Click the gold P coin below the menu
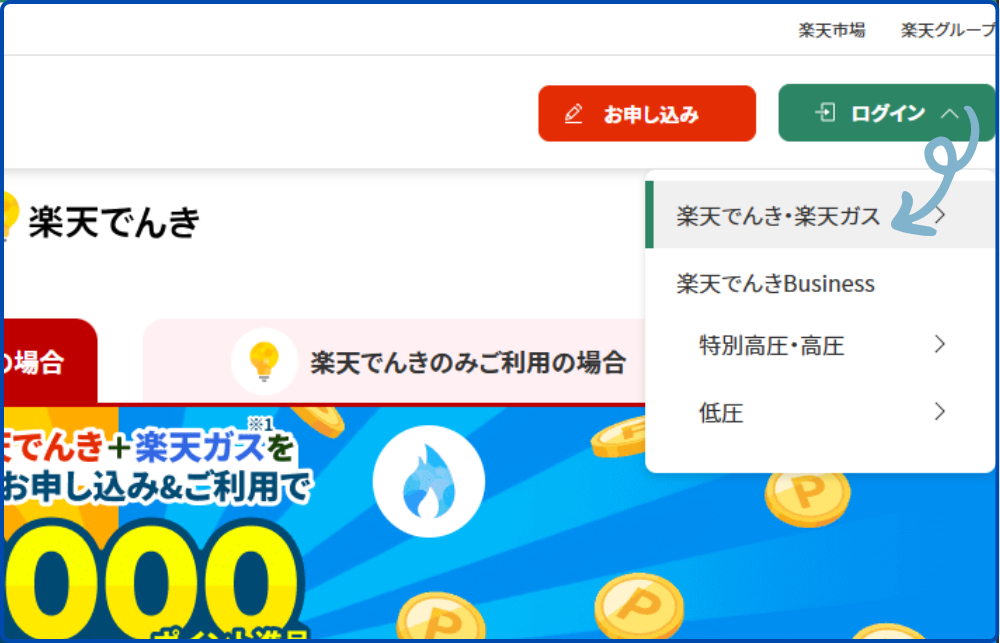 807,496
